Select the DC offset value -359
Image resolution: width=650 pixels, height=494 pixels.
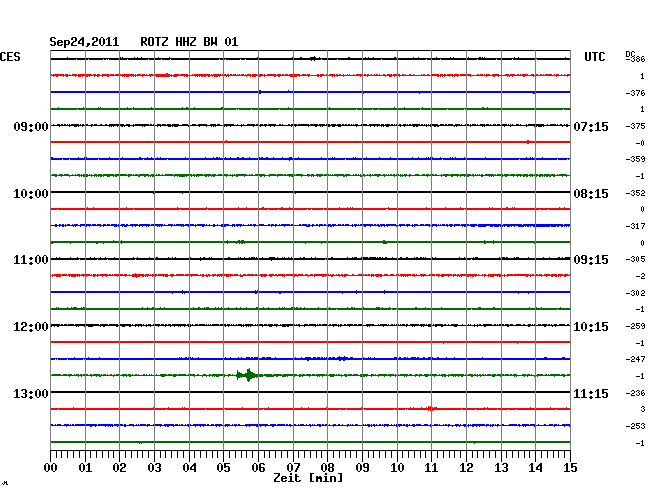[635, 159]
